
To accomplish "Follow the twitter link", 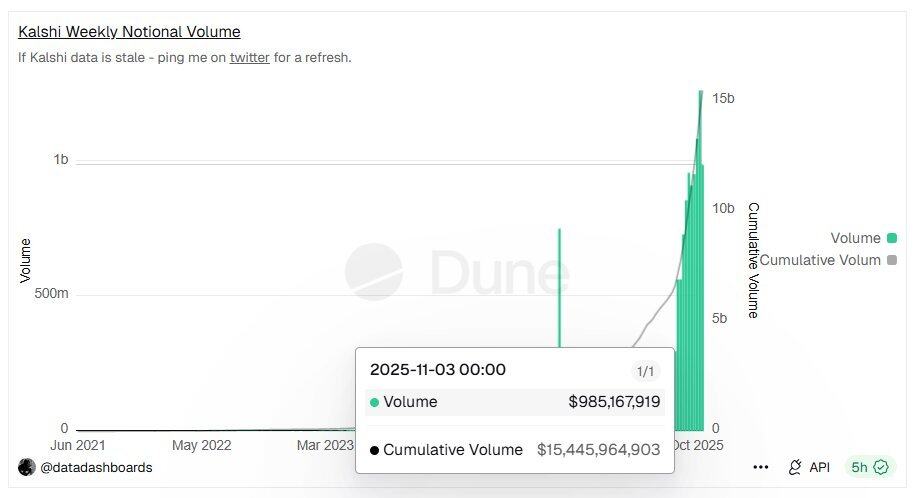I will click(249, 57).
